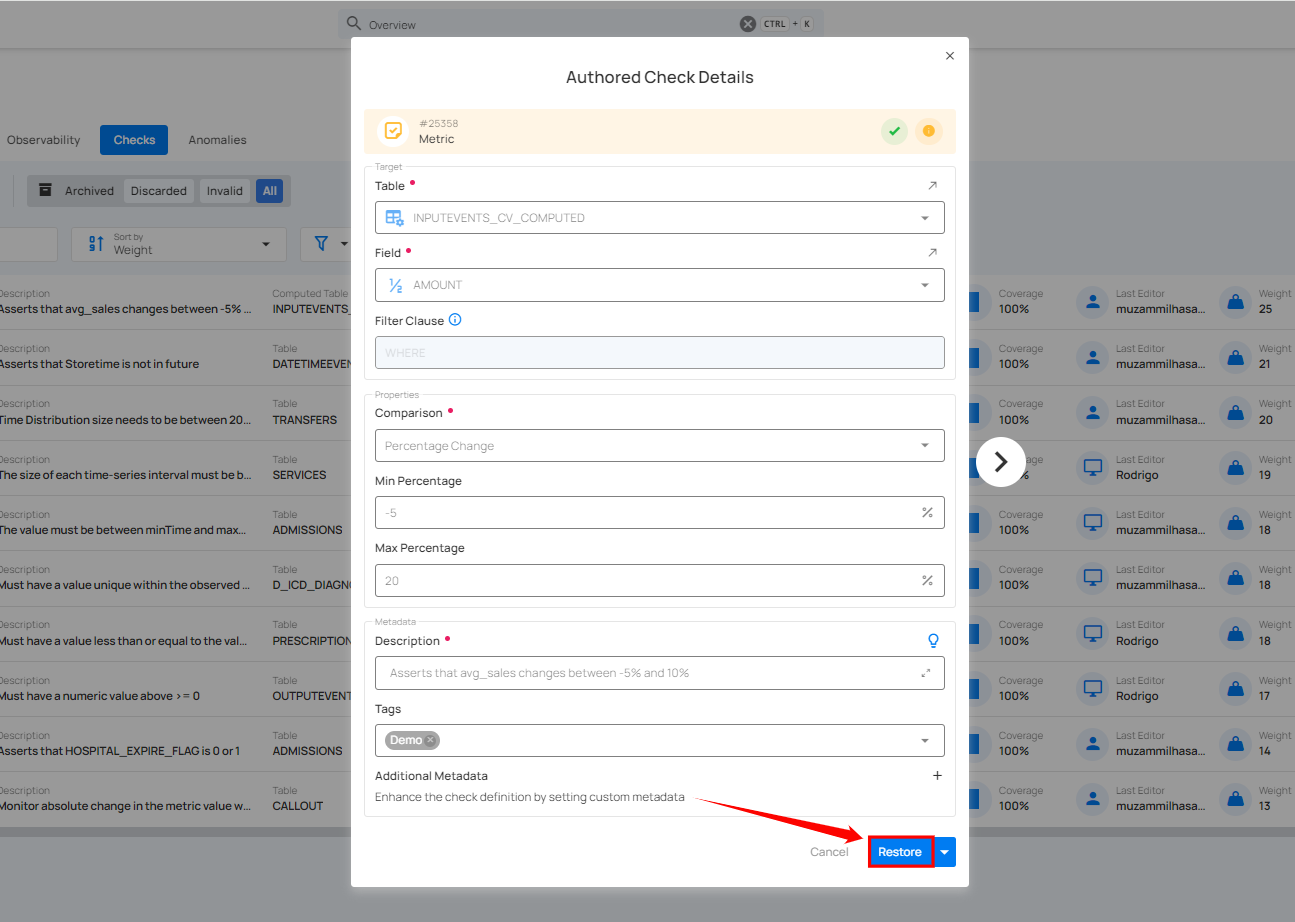Click the weight icon for weight 25
Image resolution: width=1295 pixels, height=922 pixels.
pyautogui.click(x=1235, y=302)
